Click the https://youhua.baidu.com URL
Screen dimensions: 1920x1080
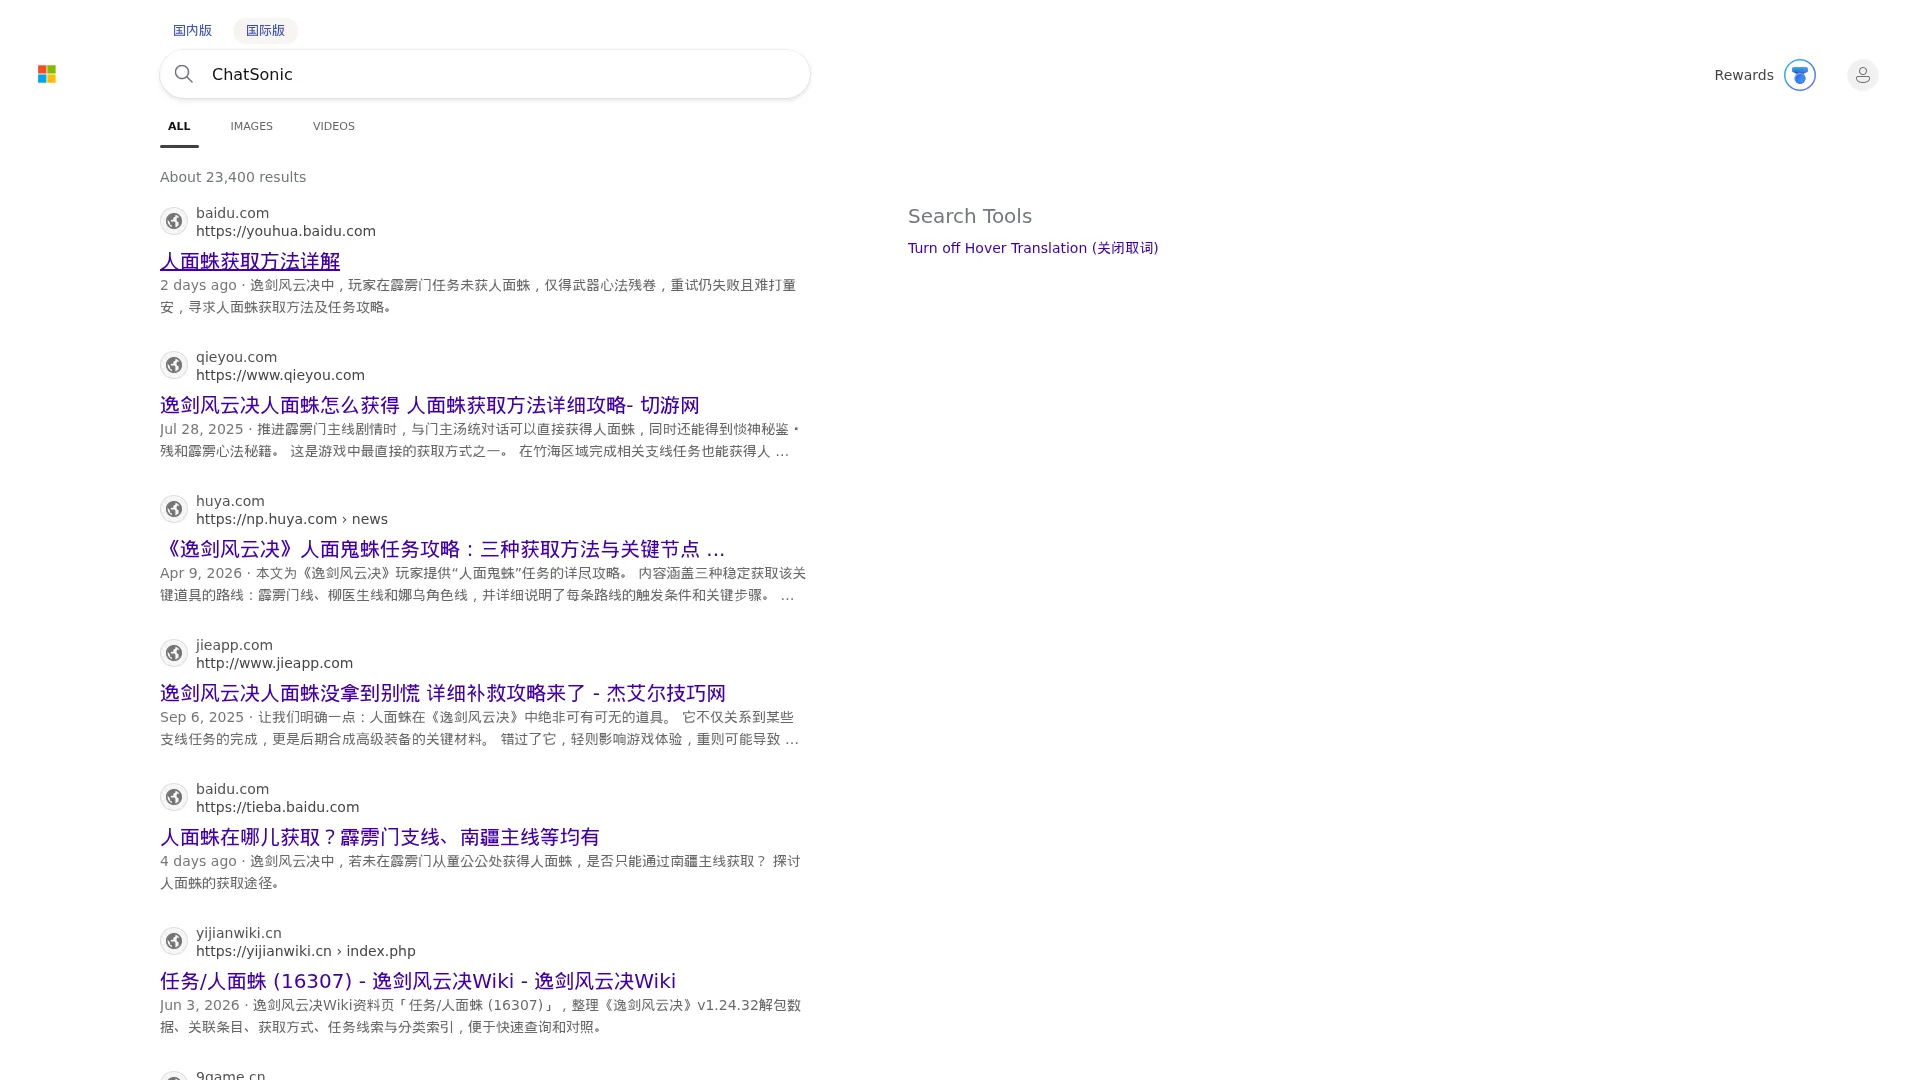point(286,231)
